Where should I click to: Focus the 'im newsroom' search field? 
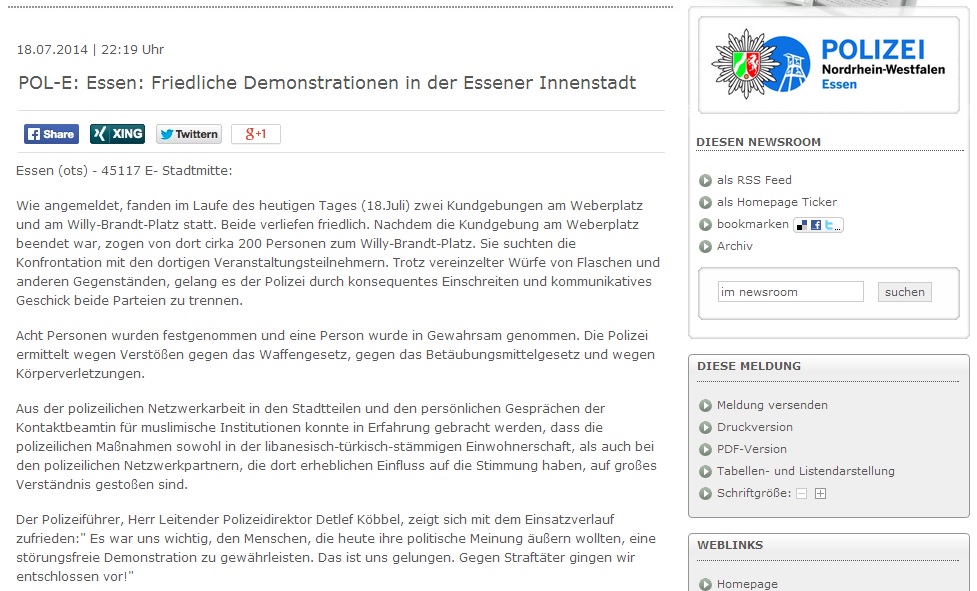(790, 292)
